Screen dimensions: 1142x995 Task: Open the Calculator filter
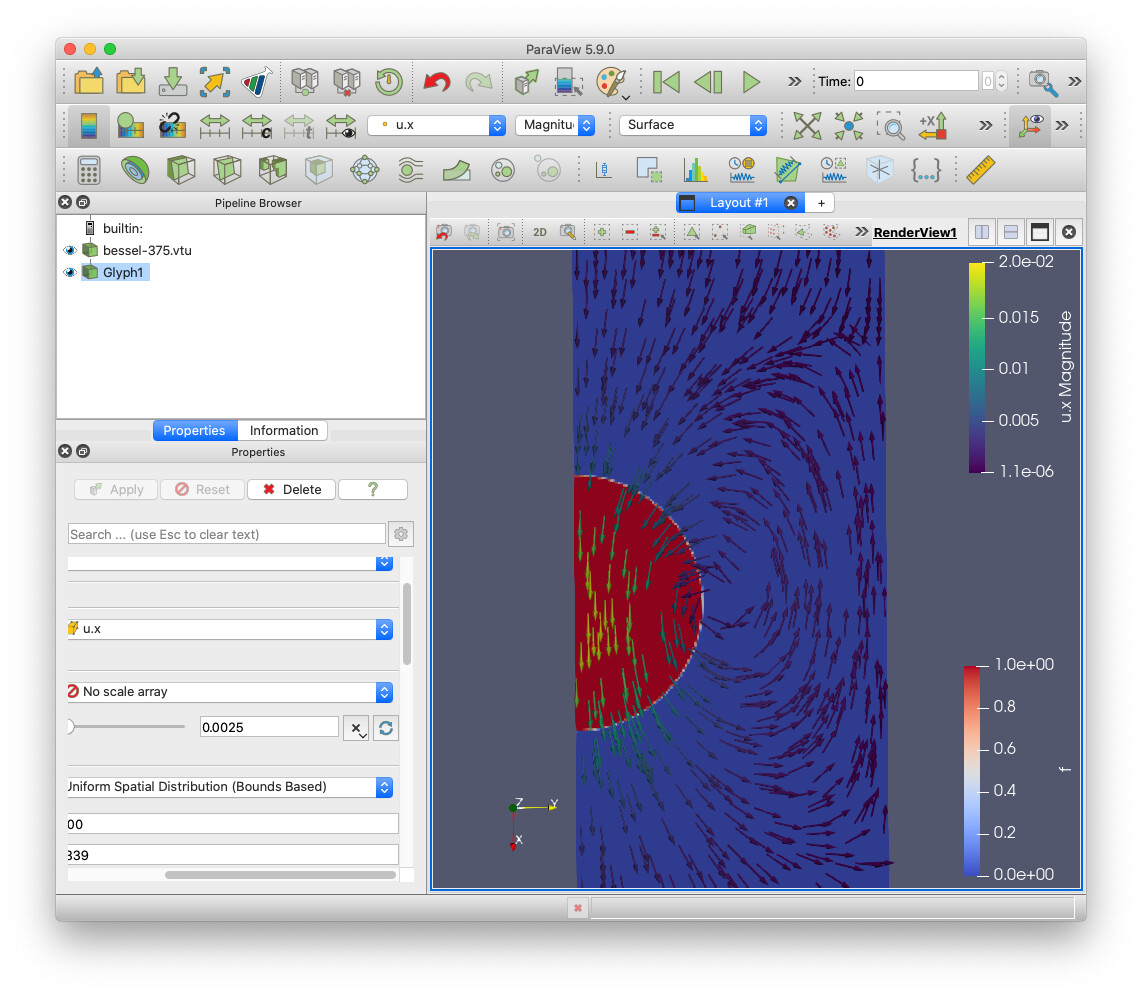point(89,170)
